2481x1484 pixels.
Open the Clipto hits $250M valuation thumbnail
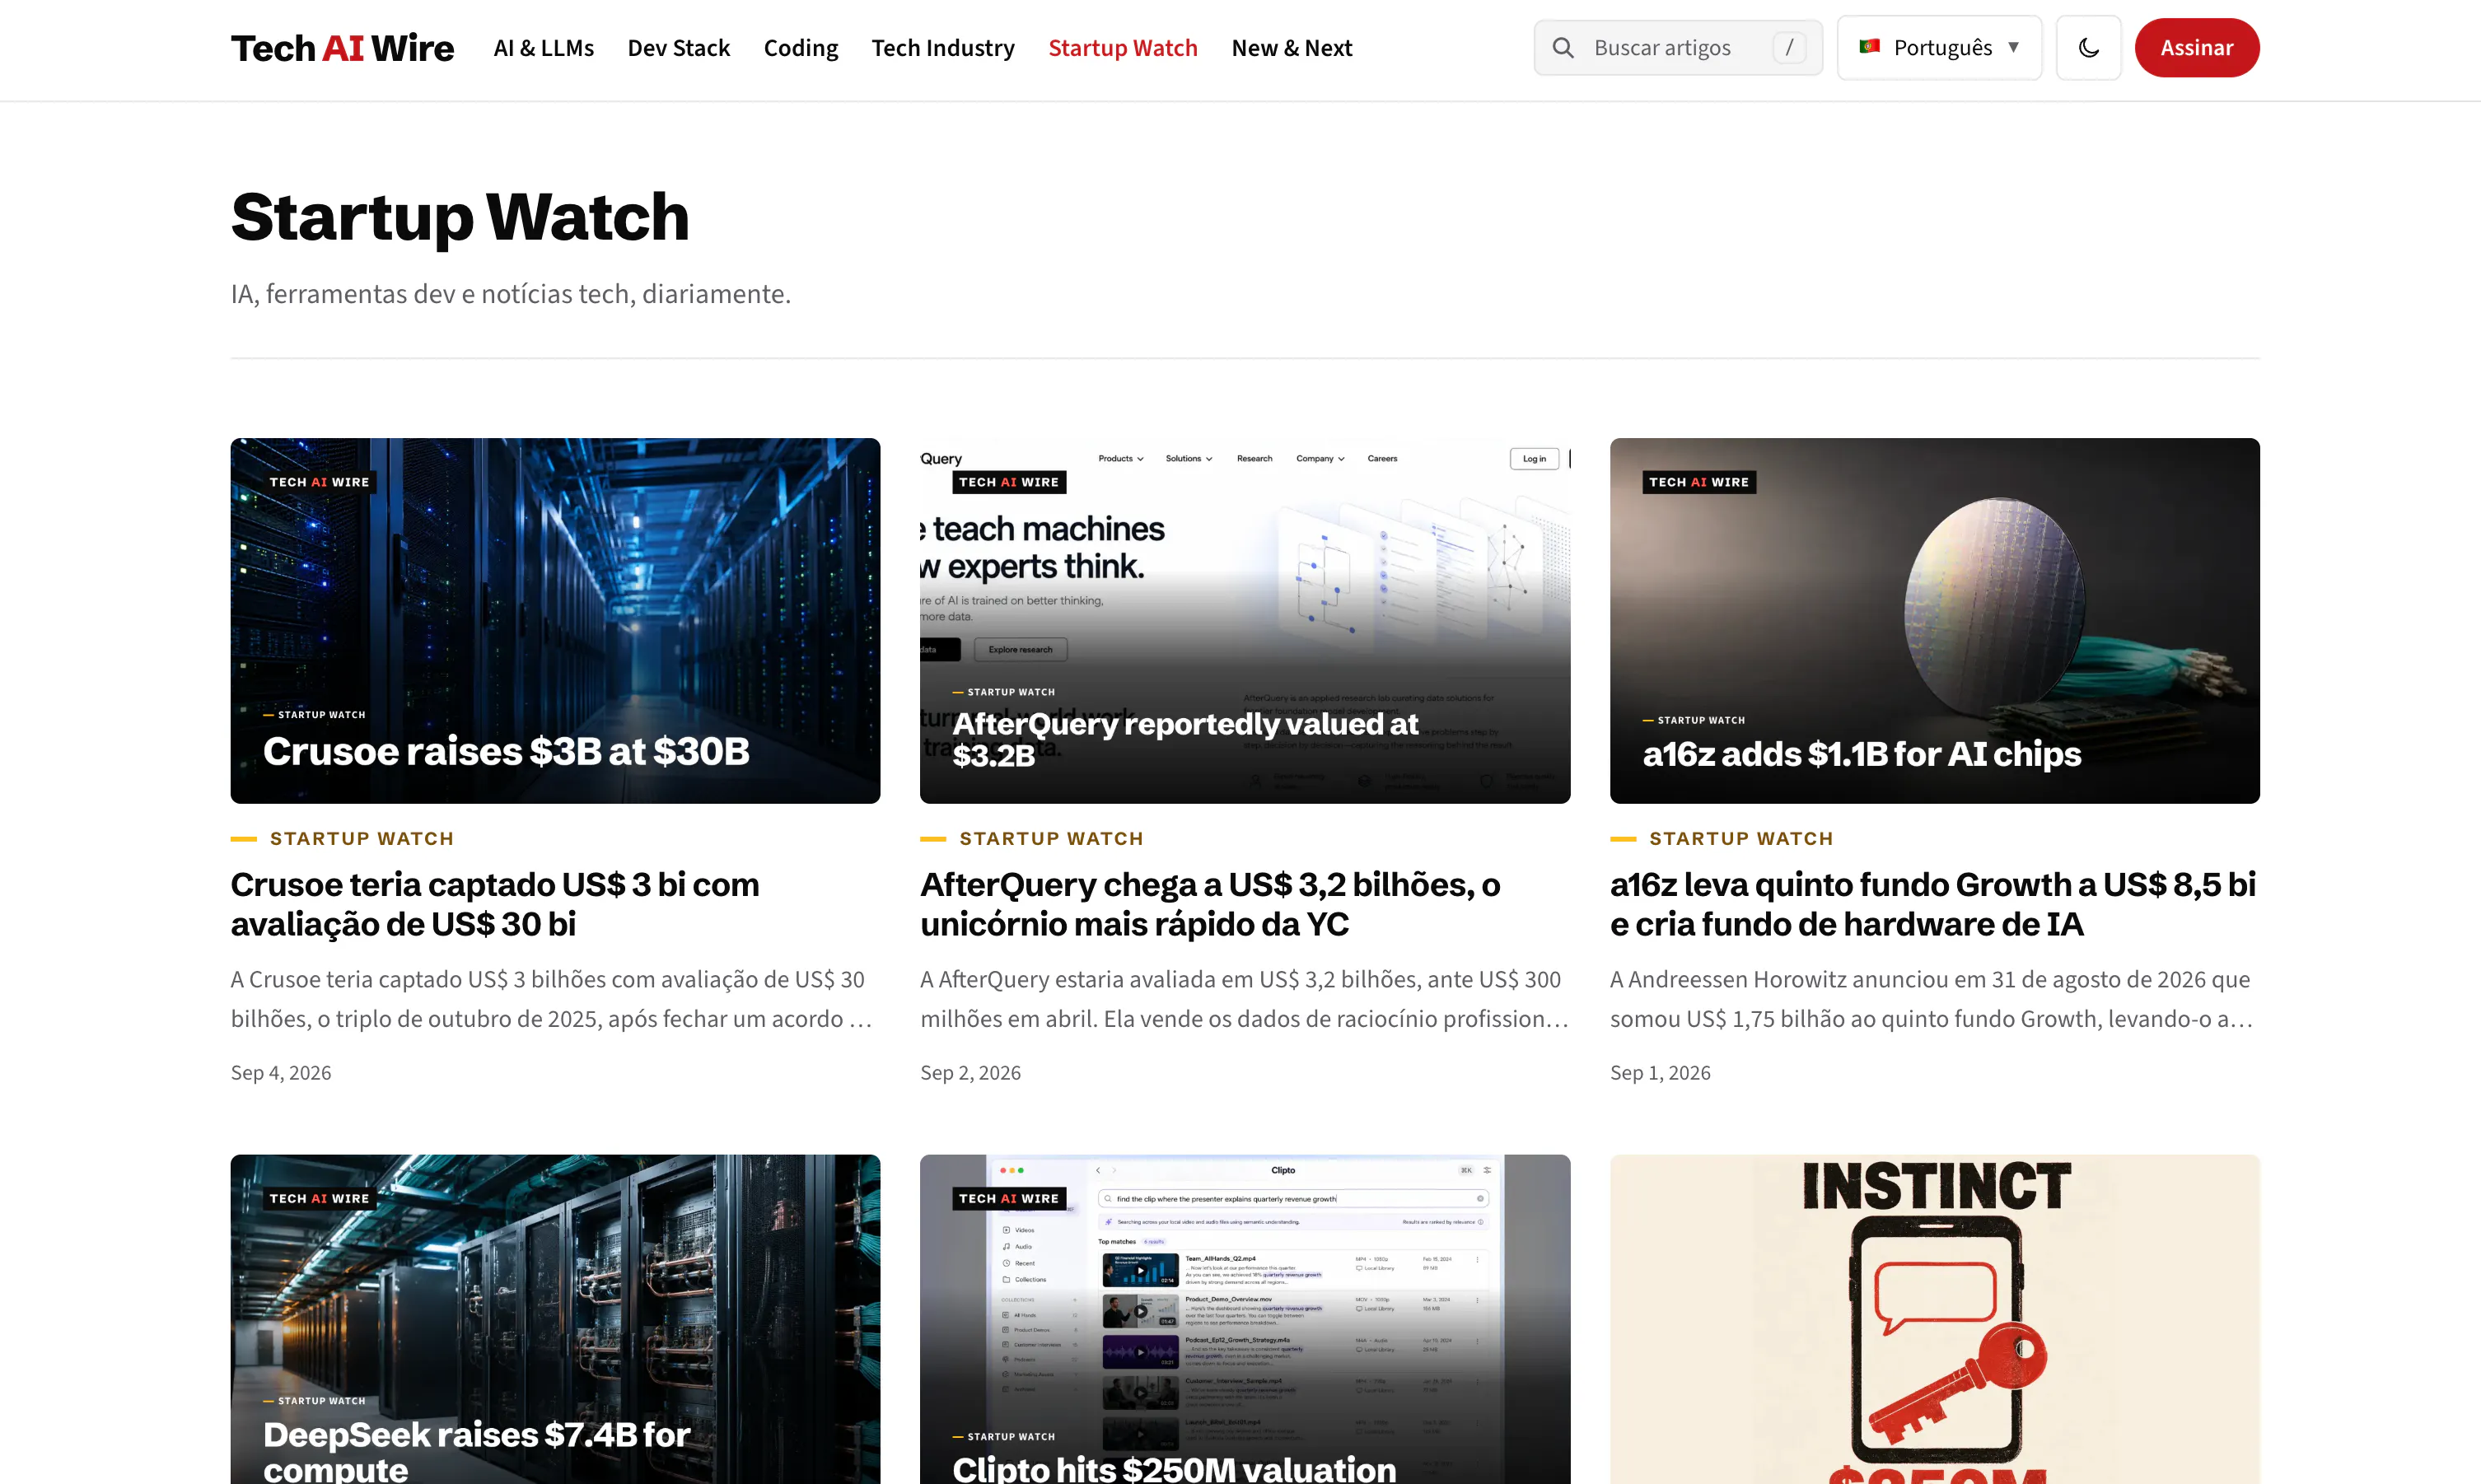tap(1244, 1319)
